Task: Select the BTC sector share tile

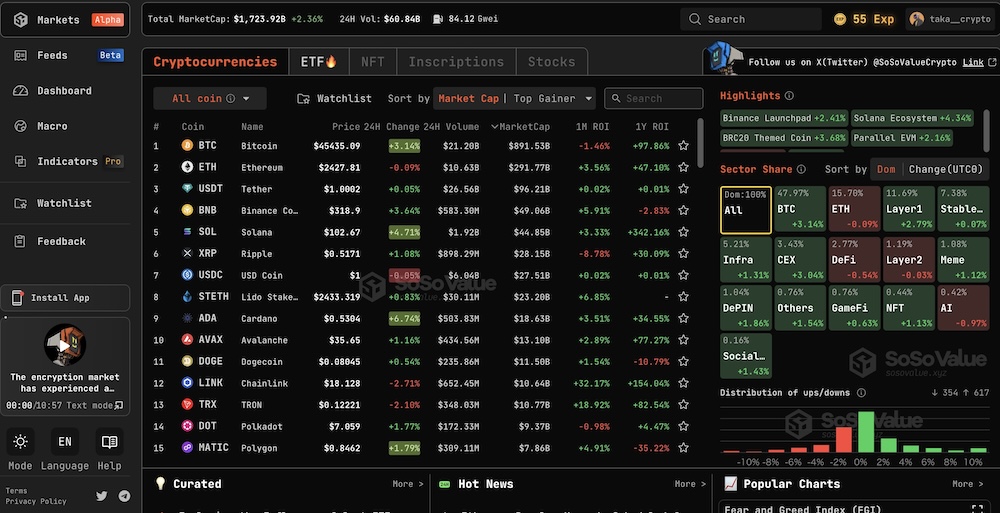Action: click(798, 209)
